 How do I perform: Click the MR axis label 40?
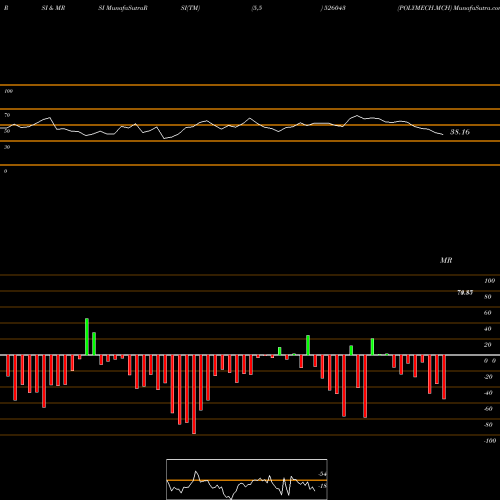pos(488,329)
